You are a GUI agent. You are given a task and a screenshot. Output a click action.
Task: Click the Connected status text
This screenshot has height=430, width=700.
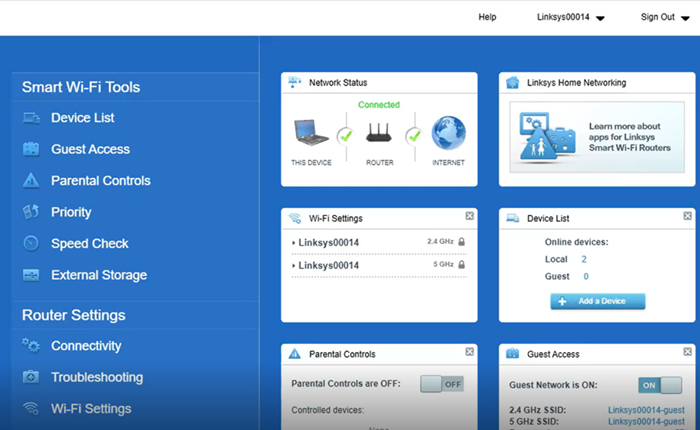[x=379, y=104]
